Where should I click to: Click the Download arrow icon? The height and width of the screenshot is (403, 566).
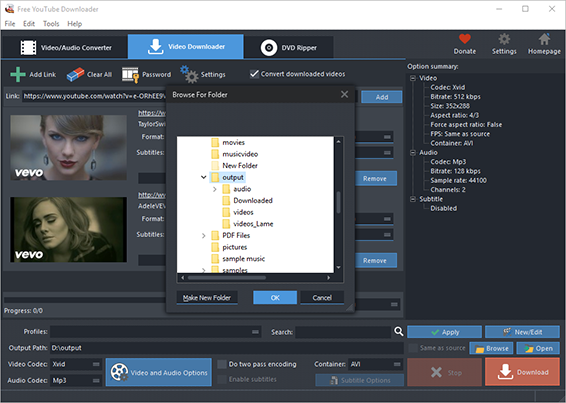(505, 372)
